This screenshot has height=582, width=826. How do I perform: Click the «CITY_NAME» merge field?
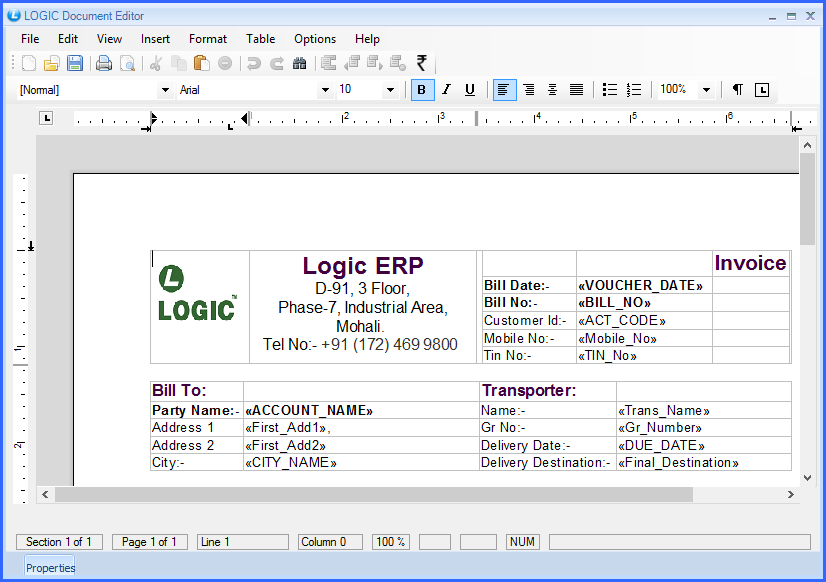291,462
